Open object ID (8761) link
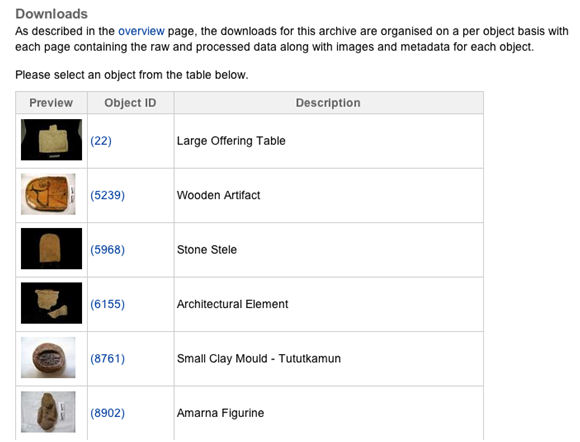580x442 pixels. coord(107,358)
